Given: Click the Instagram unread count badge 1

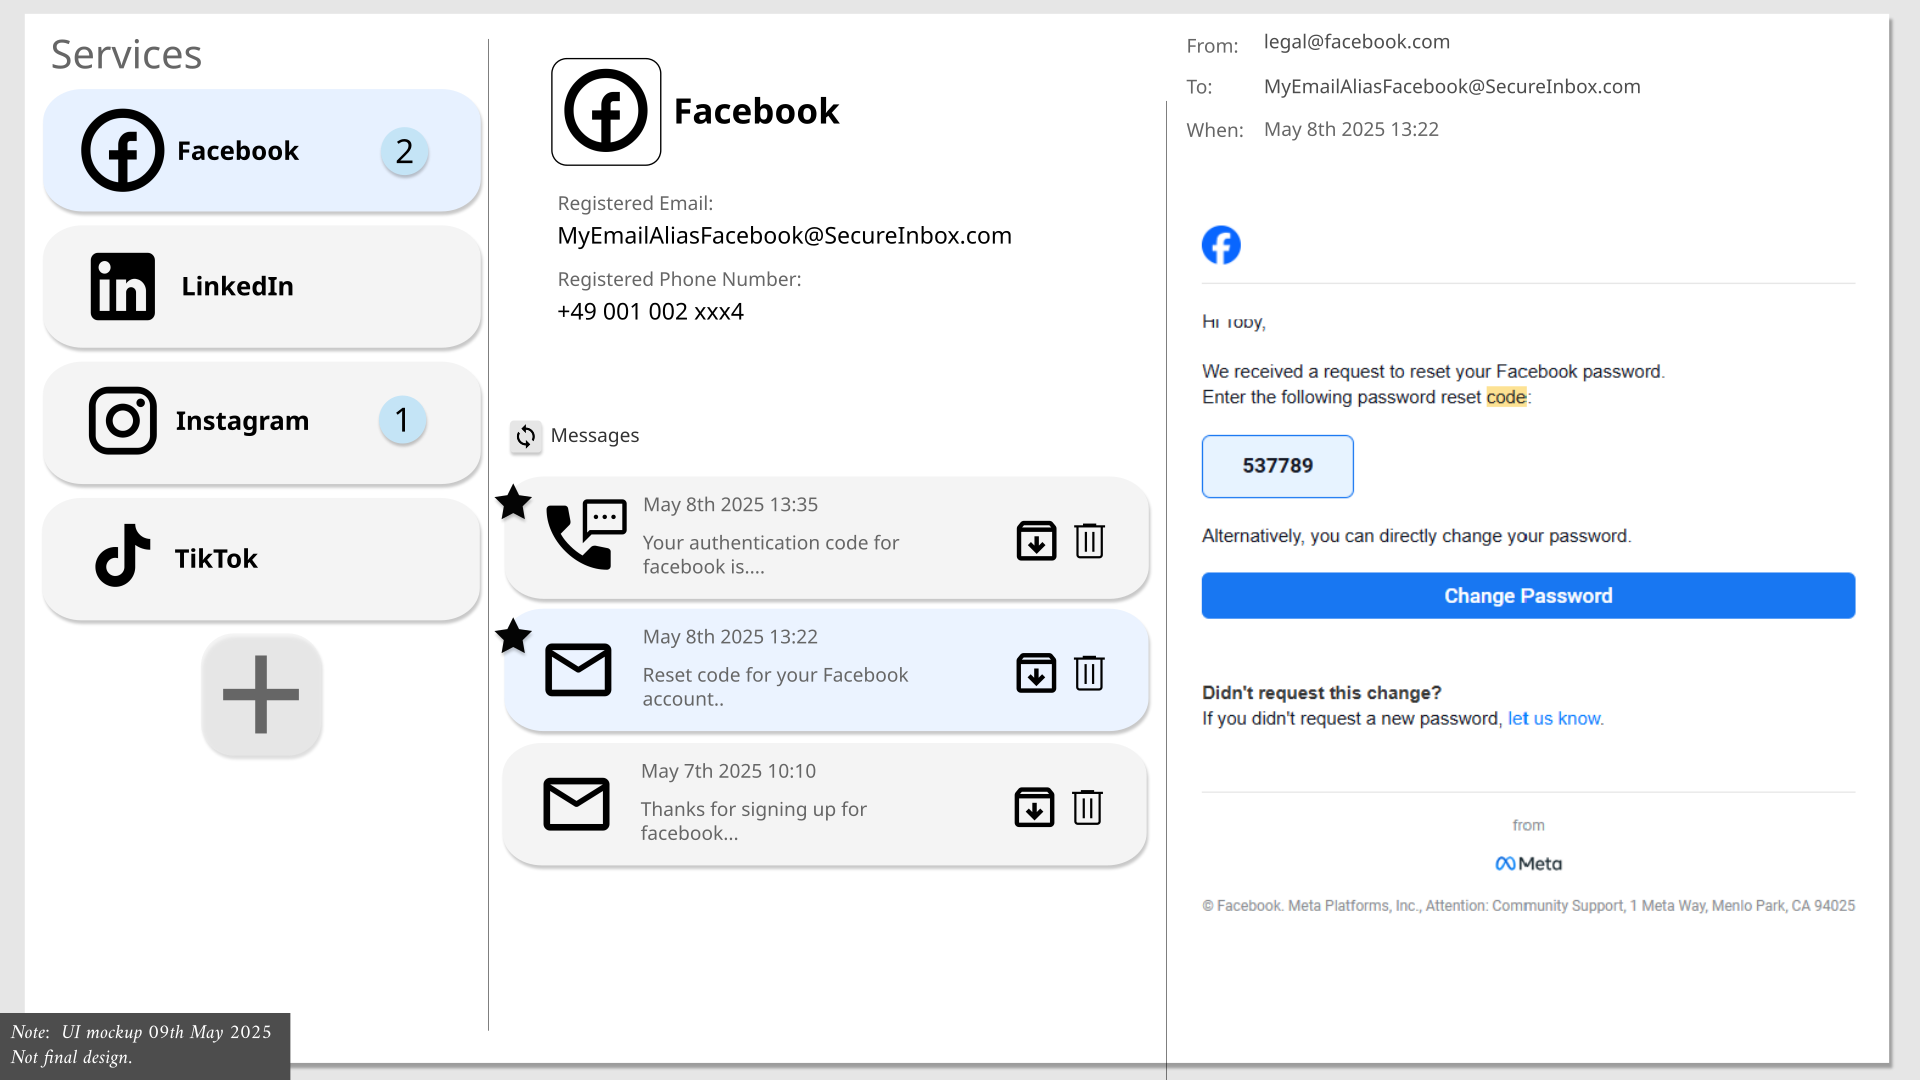Looking at the screenshot, I should (402, 420).
